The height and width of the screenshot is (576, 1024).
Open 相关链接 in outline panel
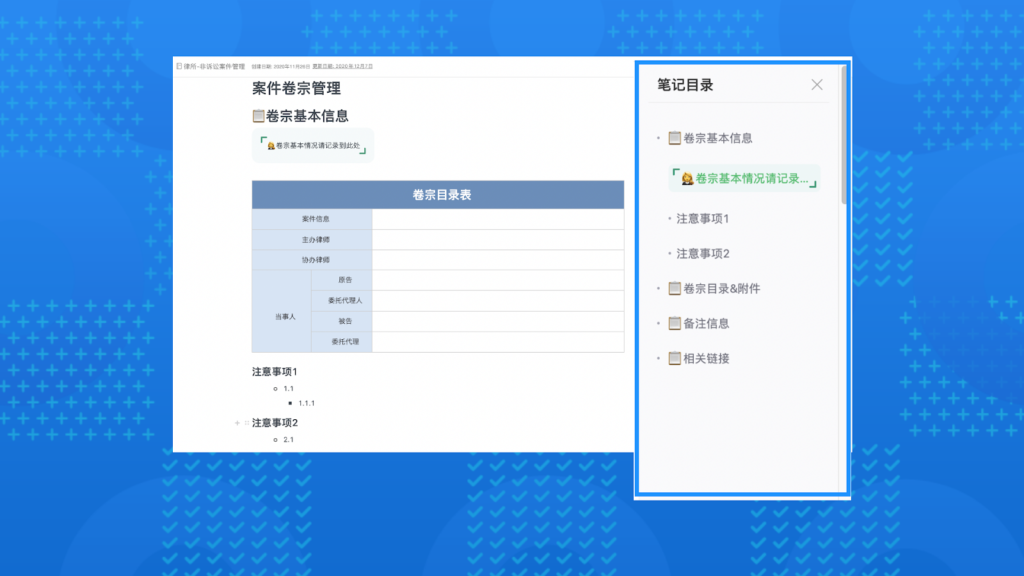coord(706,358)
